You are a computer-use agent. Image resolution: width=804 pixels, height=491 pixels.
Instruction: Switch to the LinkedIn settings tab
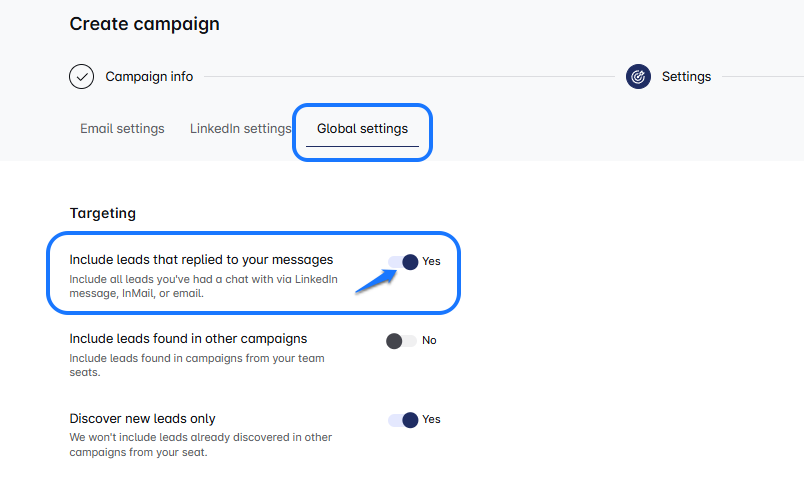240,129
